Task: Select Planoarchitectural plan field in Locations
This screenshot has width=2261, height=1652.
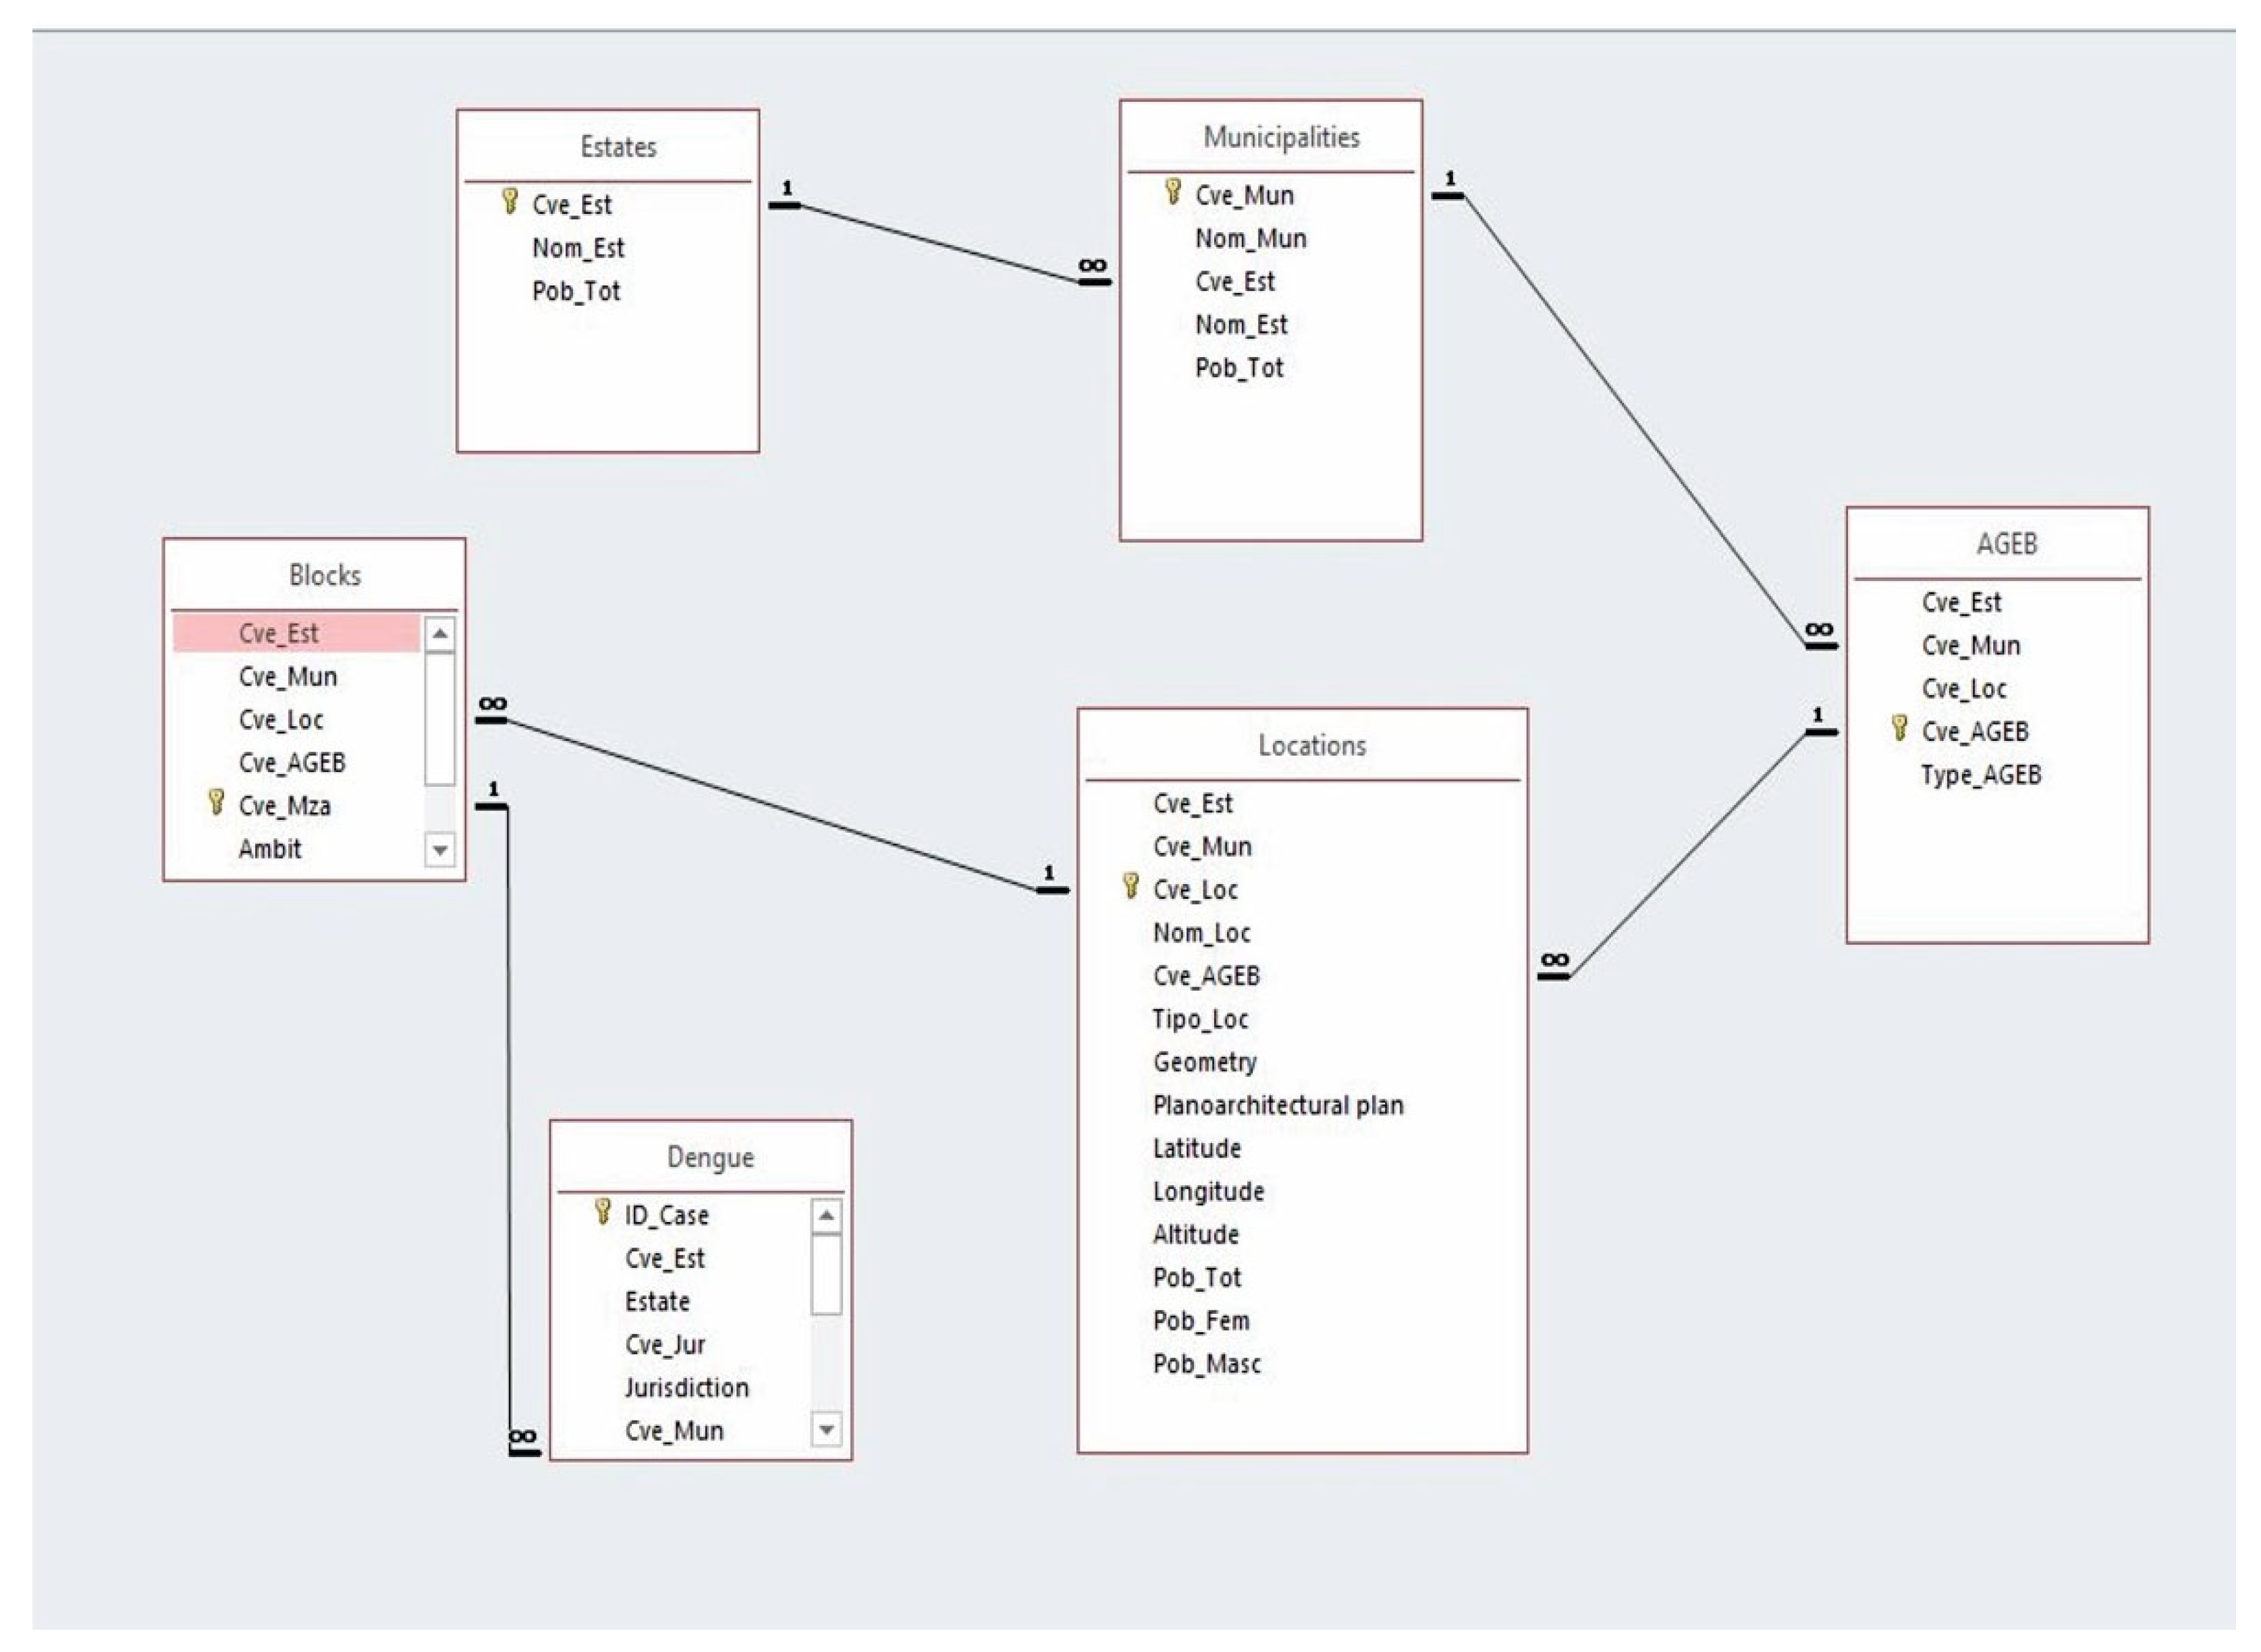Action: (1277, 1106)
